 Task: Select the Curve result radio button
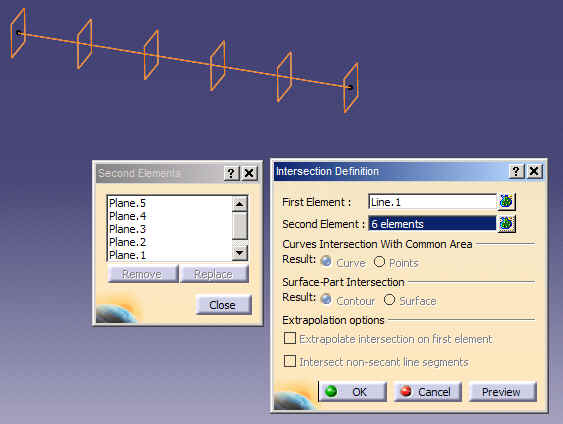(x=326, y=261)
